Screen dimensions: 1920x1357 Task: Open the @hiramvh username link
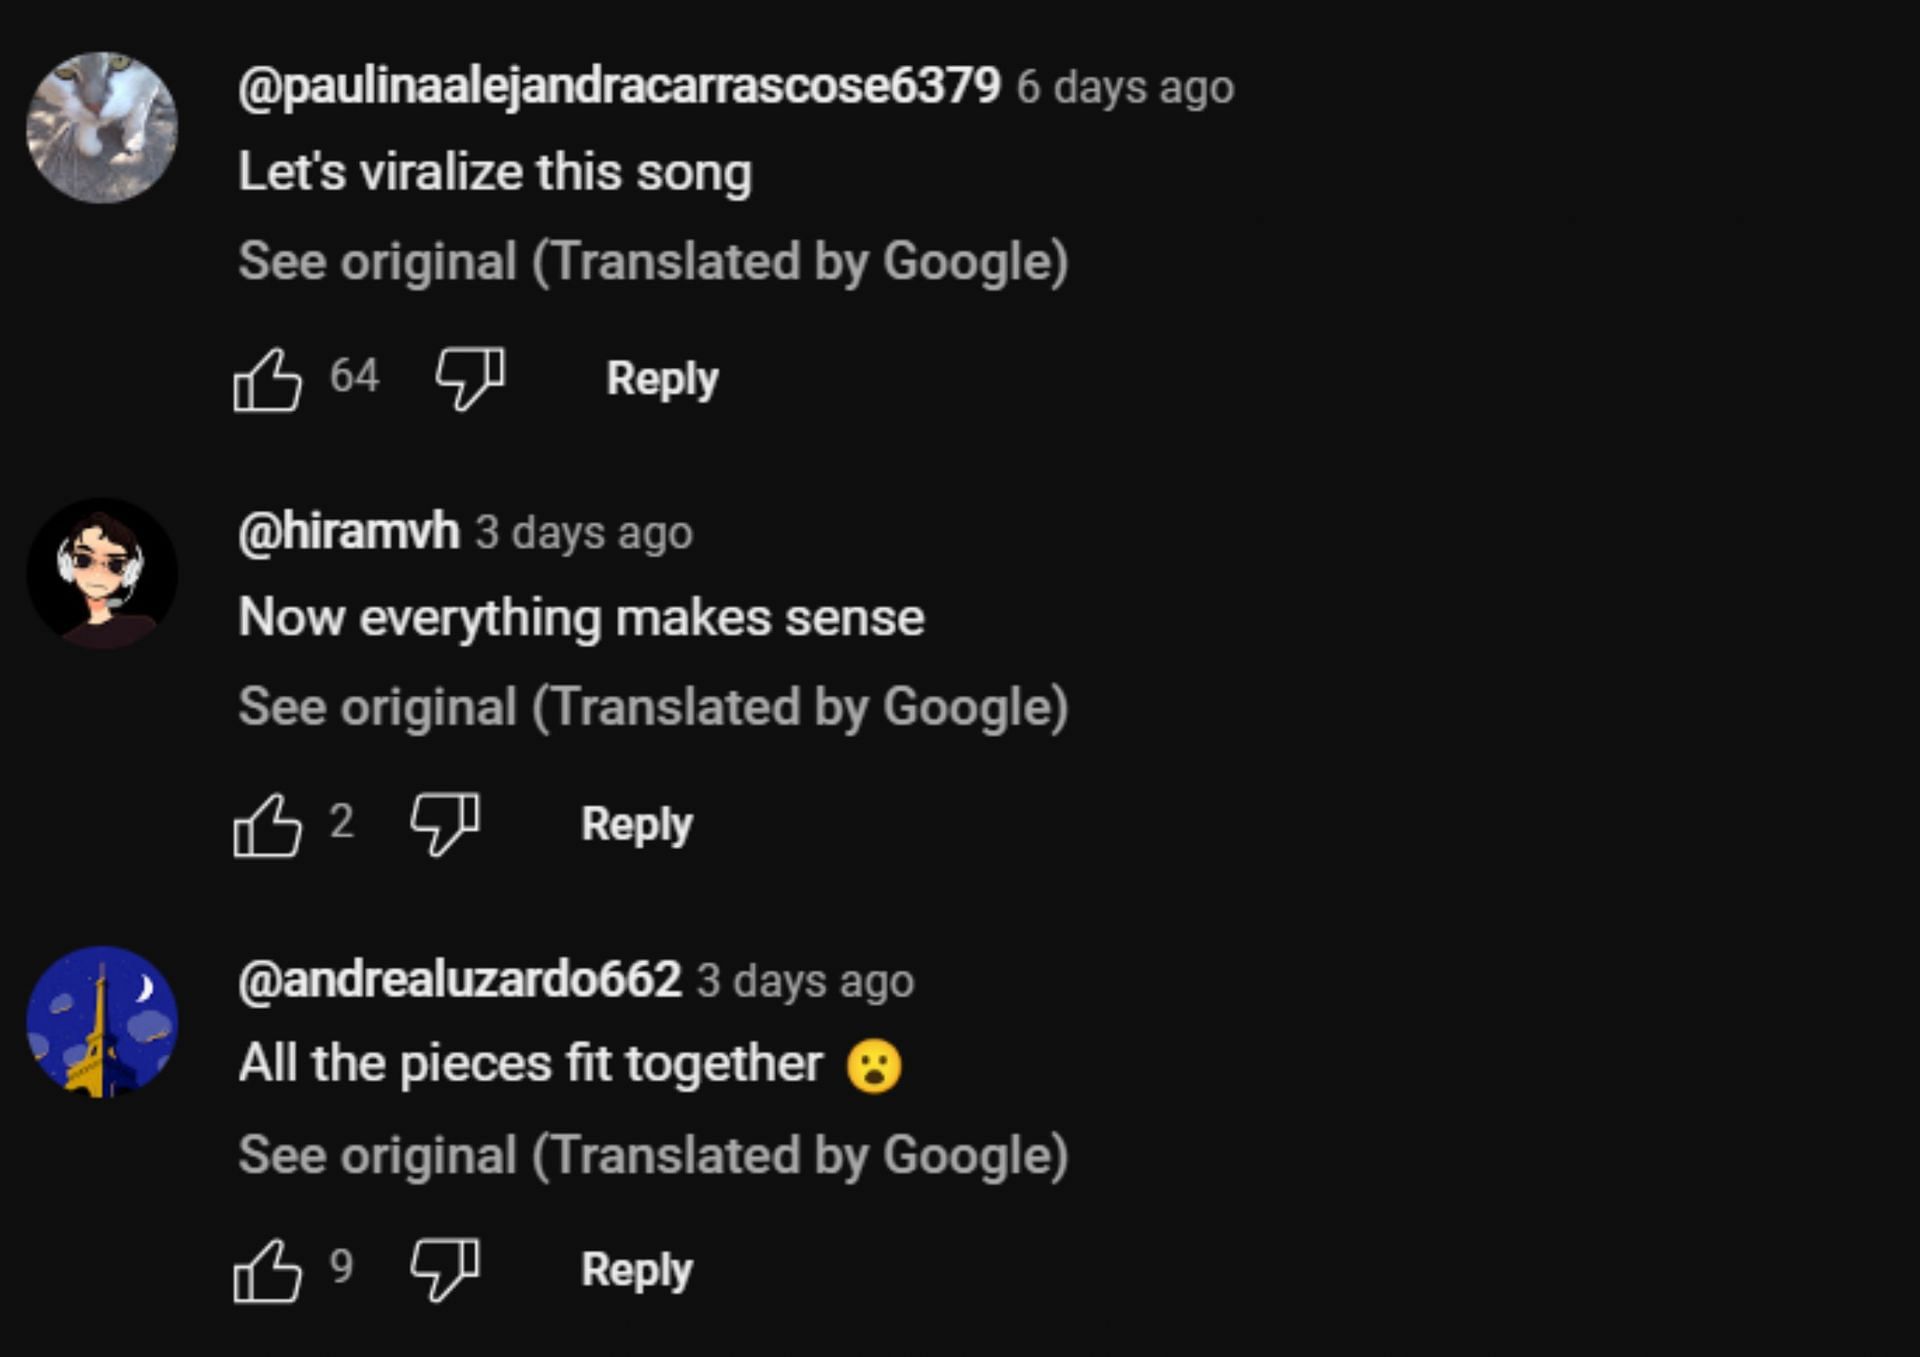coord(348,531)
